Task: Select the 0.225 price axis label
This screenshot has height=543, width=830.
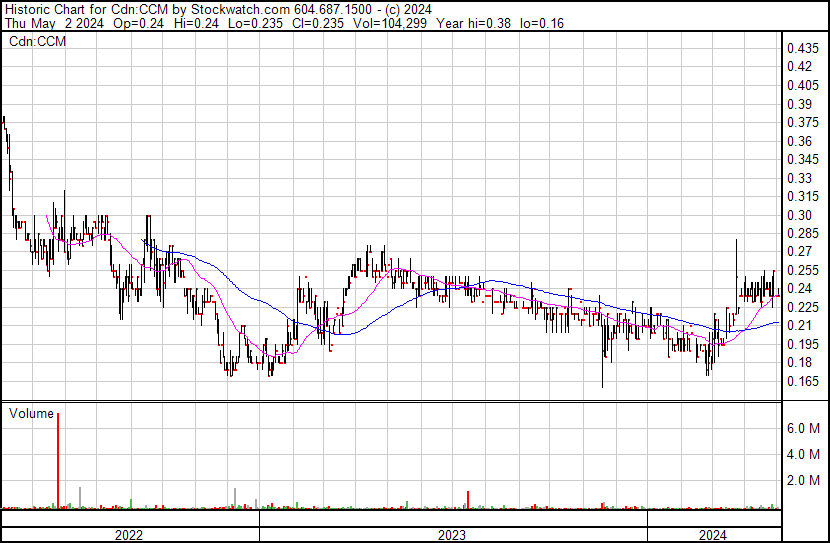Action: [803, 307]
